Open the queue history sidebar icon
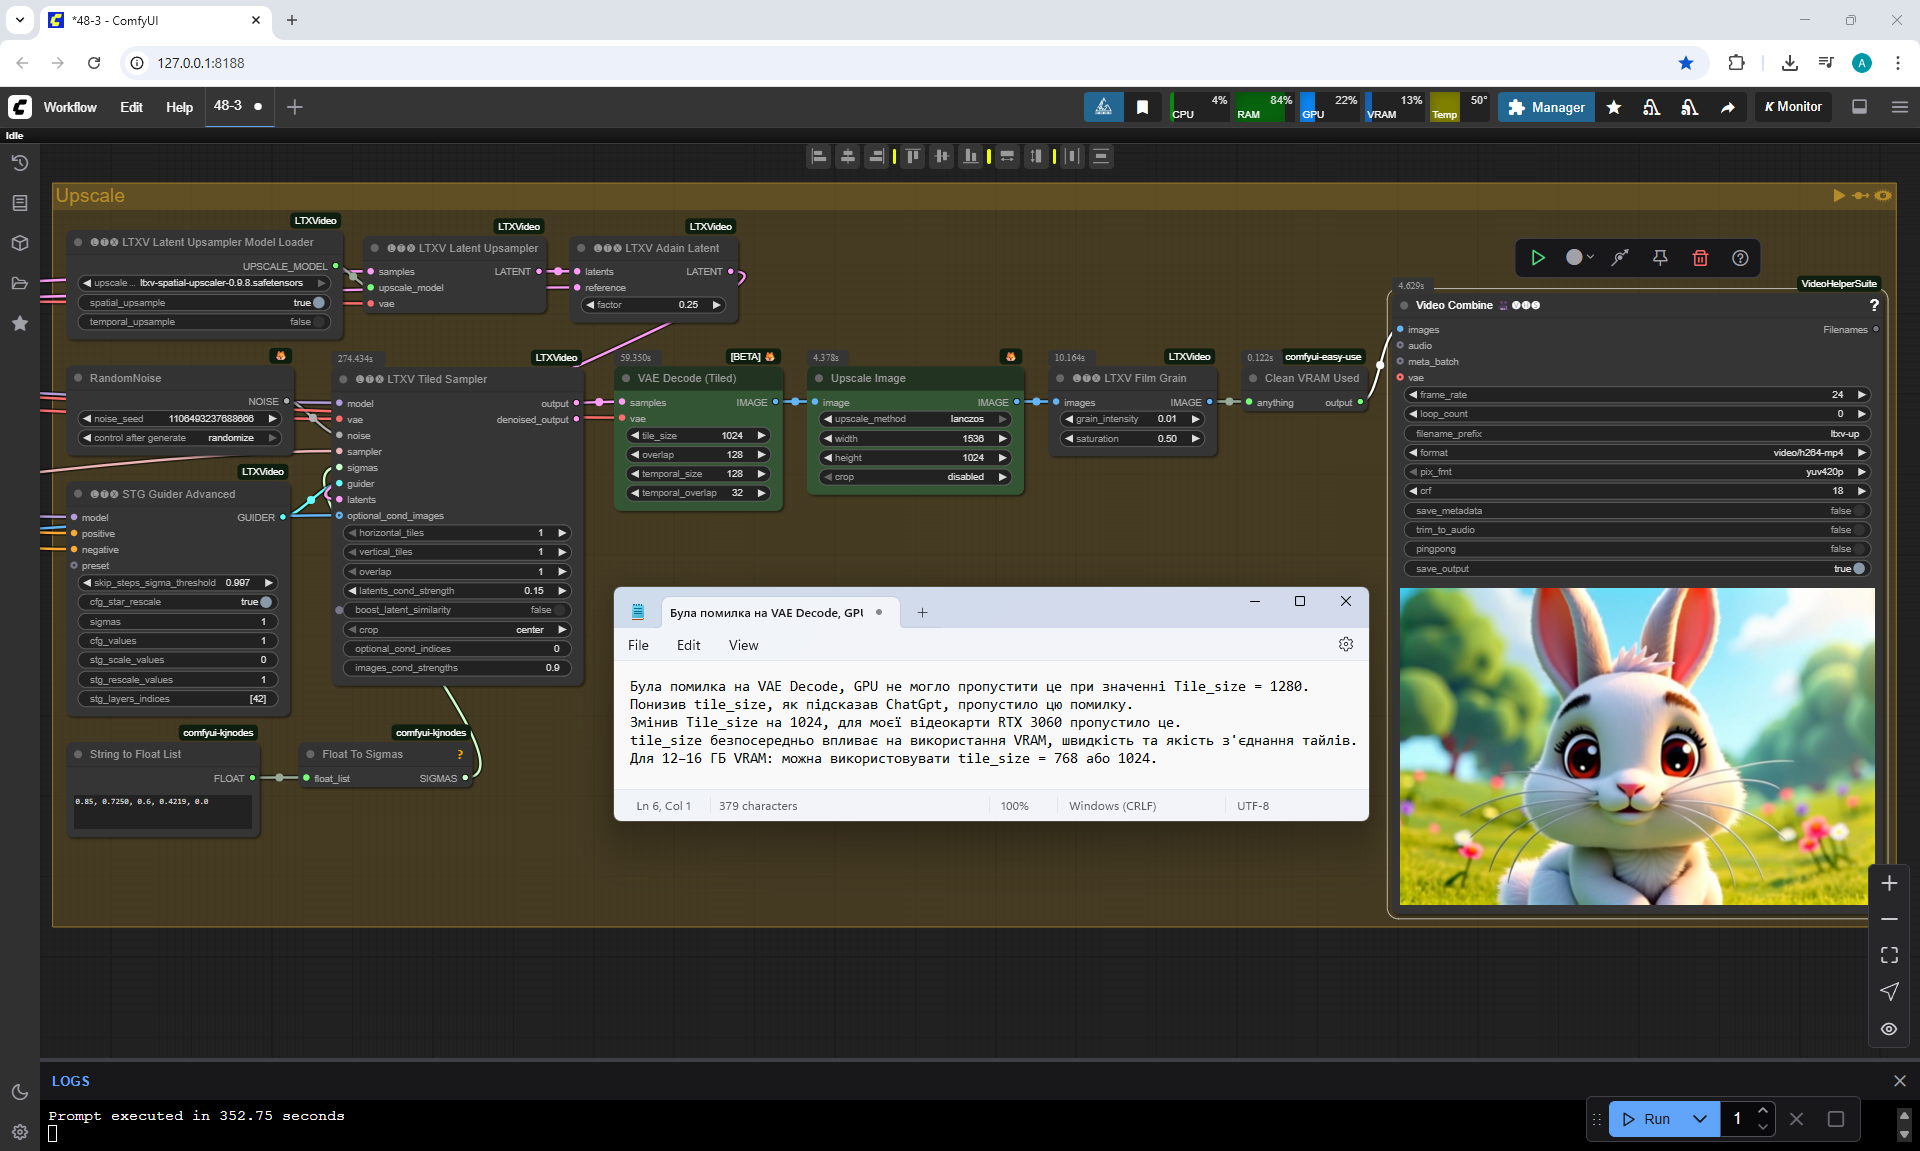Viewport: 1920px width, 1151px height. (20, 163)
